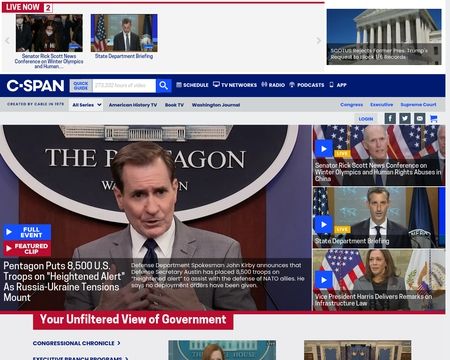Play the Senator Rick Scott live video
Viewport: 450px width, 360px height.
(324, 149)
